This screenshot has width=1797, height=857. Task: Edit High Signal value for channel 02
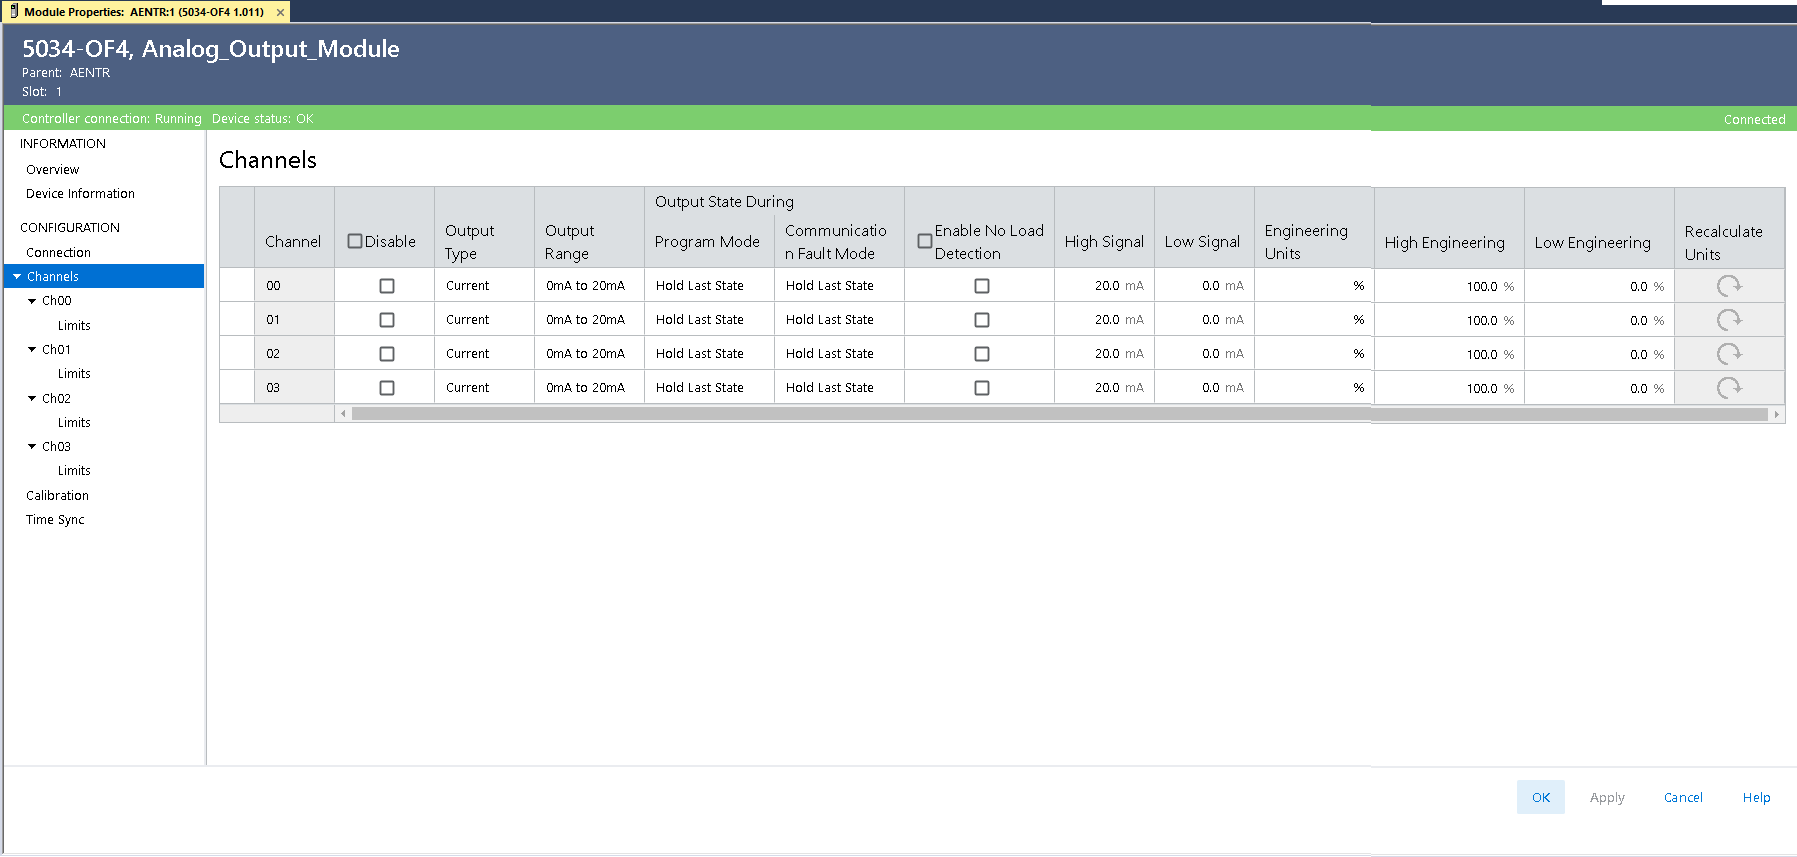(1104, 354)
